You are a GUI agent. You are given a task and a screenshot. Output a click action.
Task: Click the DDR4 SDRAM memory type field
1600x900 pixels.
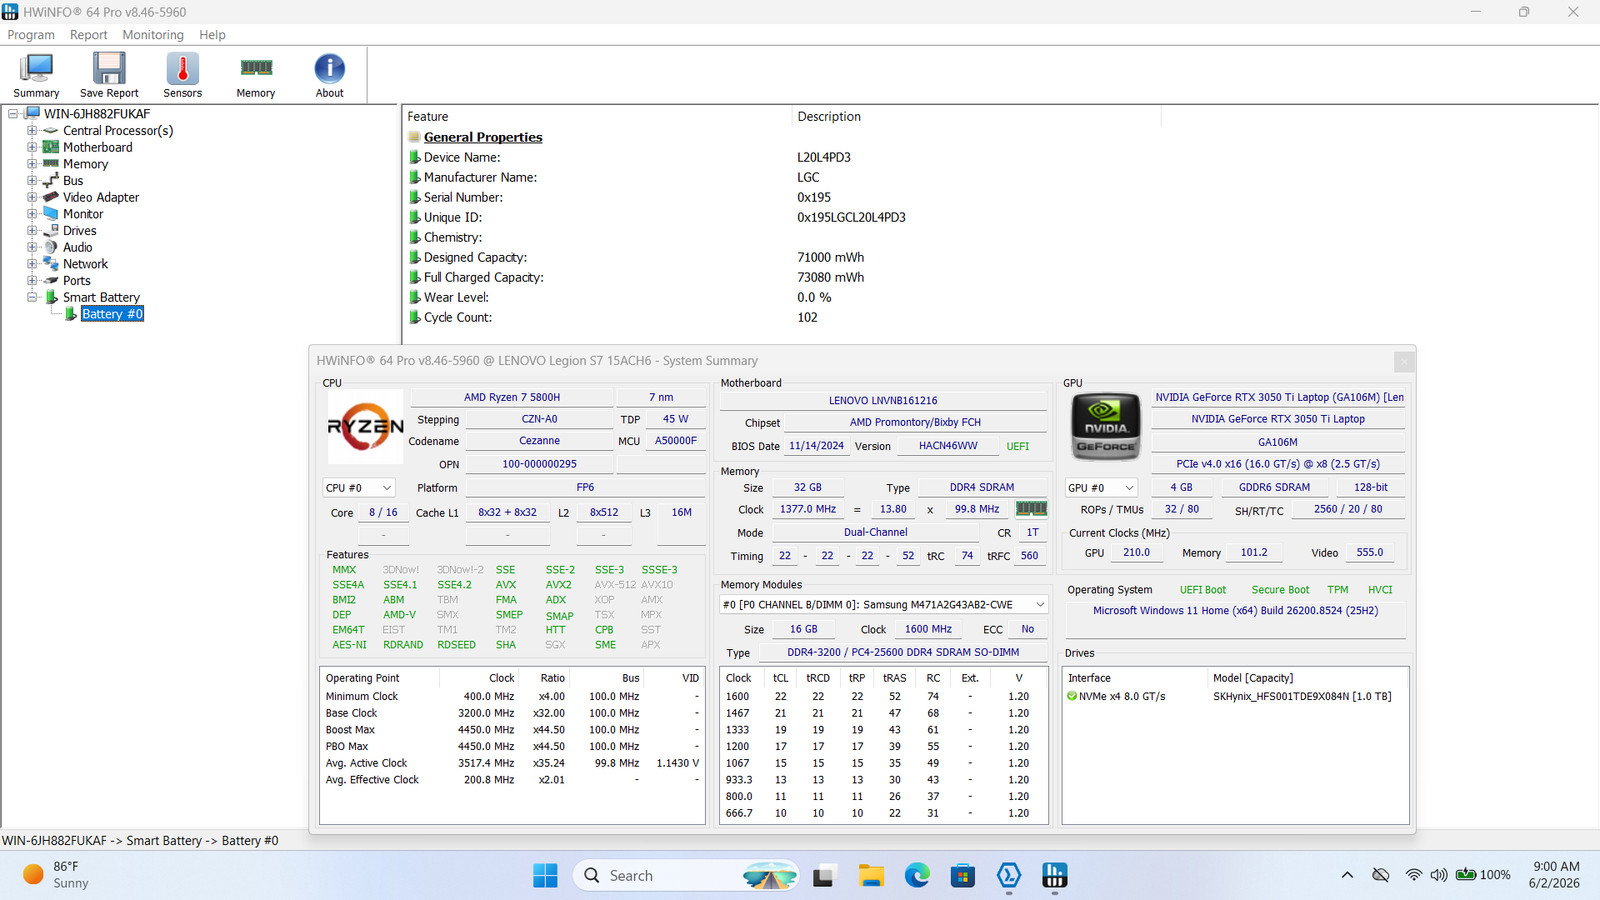pyautogui.click(x=982, y=487)
